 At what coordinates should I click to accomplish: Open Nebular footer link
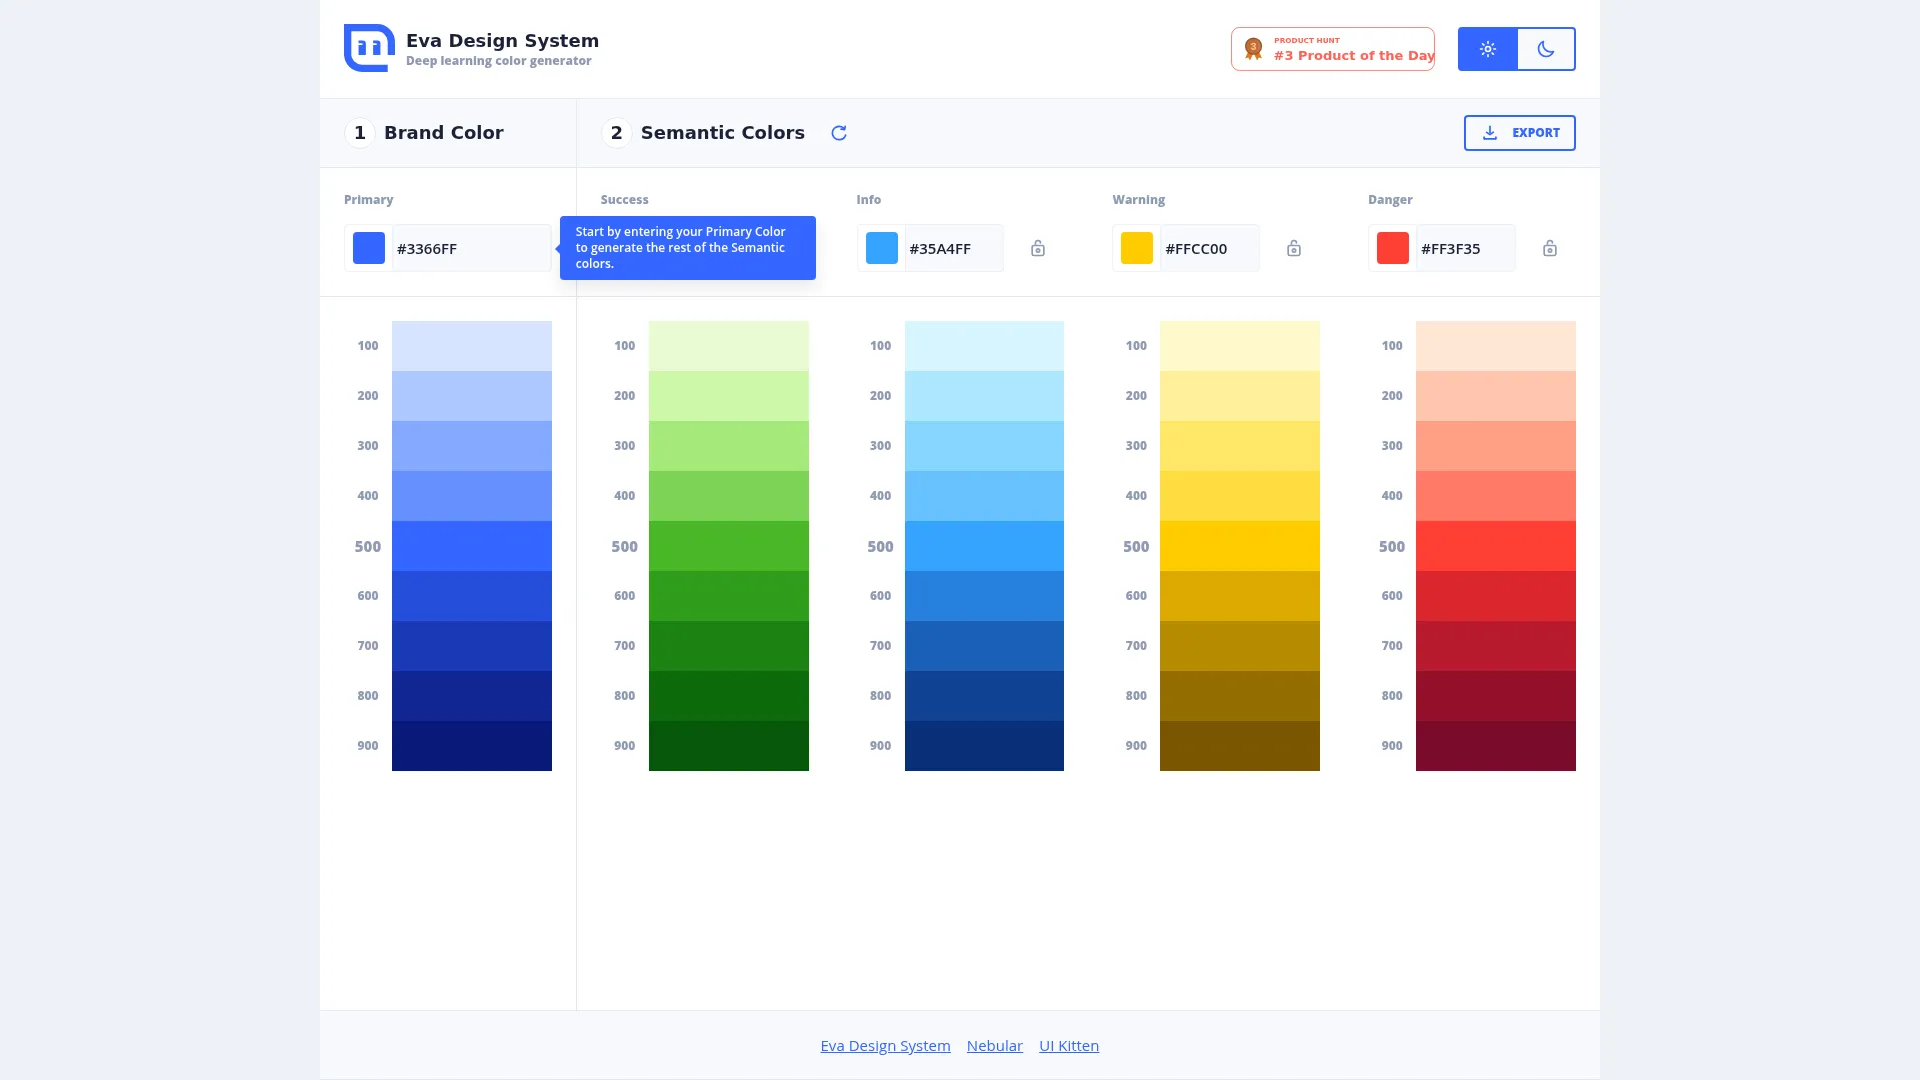click(995, 1045)
